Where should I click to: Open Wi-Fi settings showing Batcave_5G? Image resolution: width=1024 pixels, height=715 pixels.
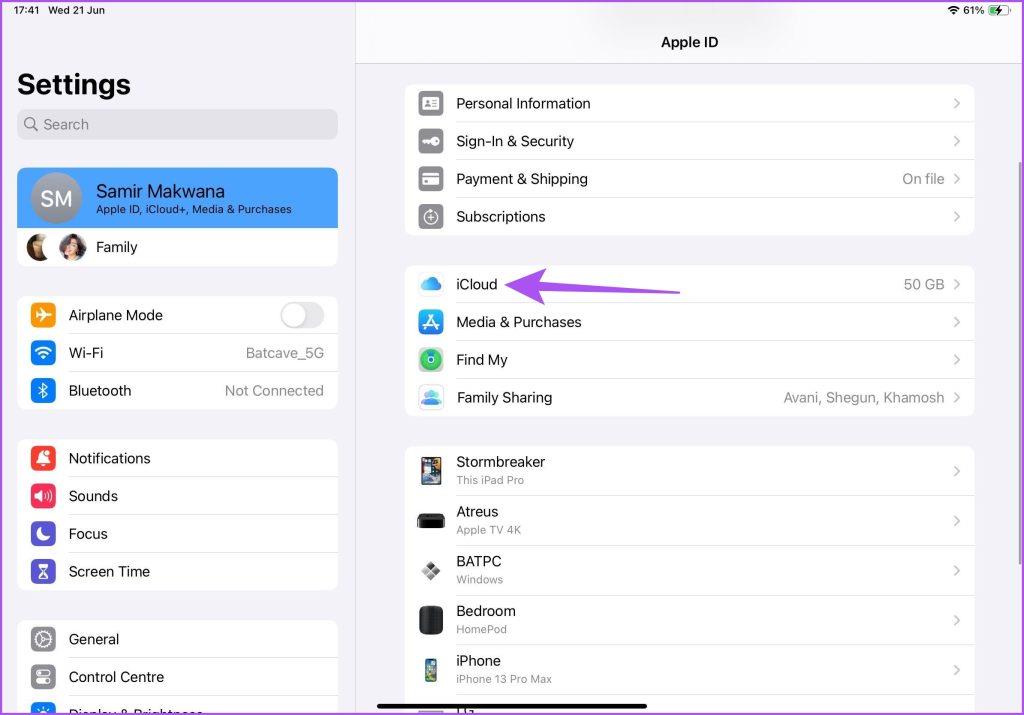pos(177,353)
